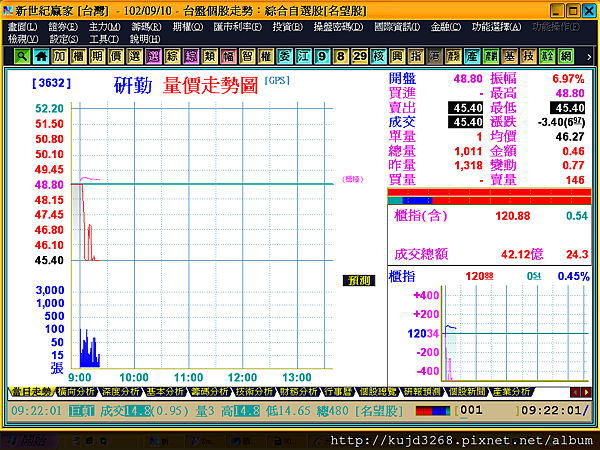
Task: Click the yellow 8 toolbar icon
Action: click(341, 57)
